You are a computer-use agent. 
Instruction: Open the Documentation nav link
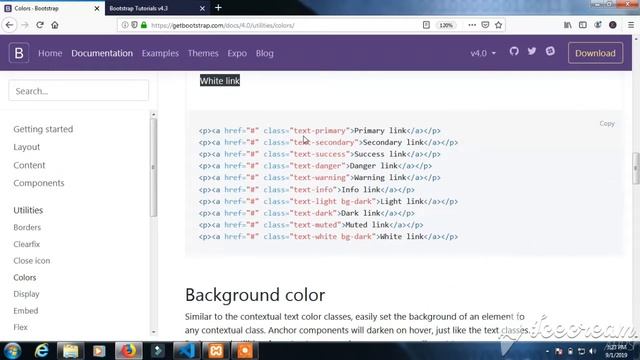point(102,53)
